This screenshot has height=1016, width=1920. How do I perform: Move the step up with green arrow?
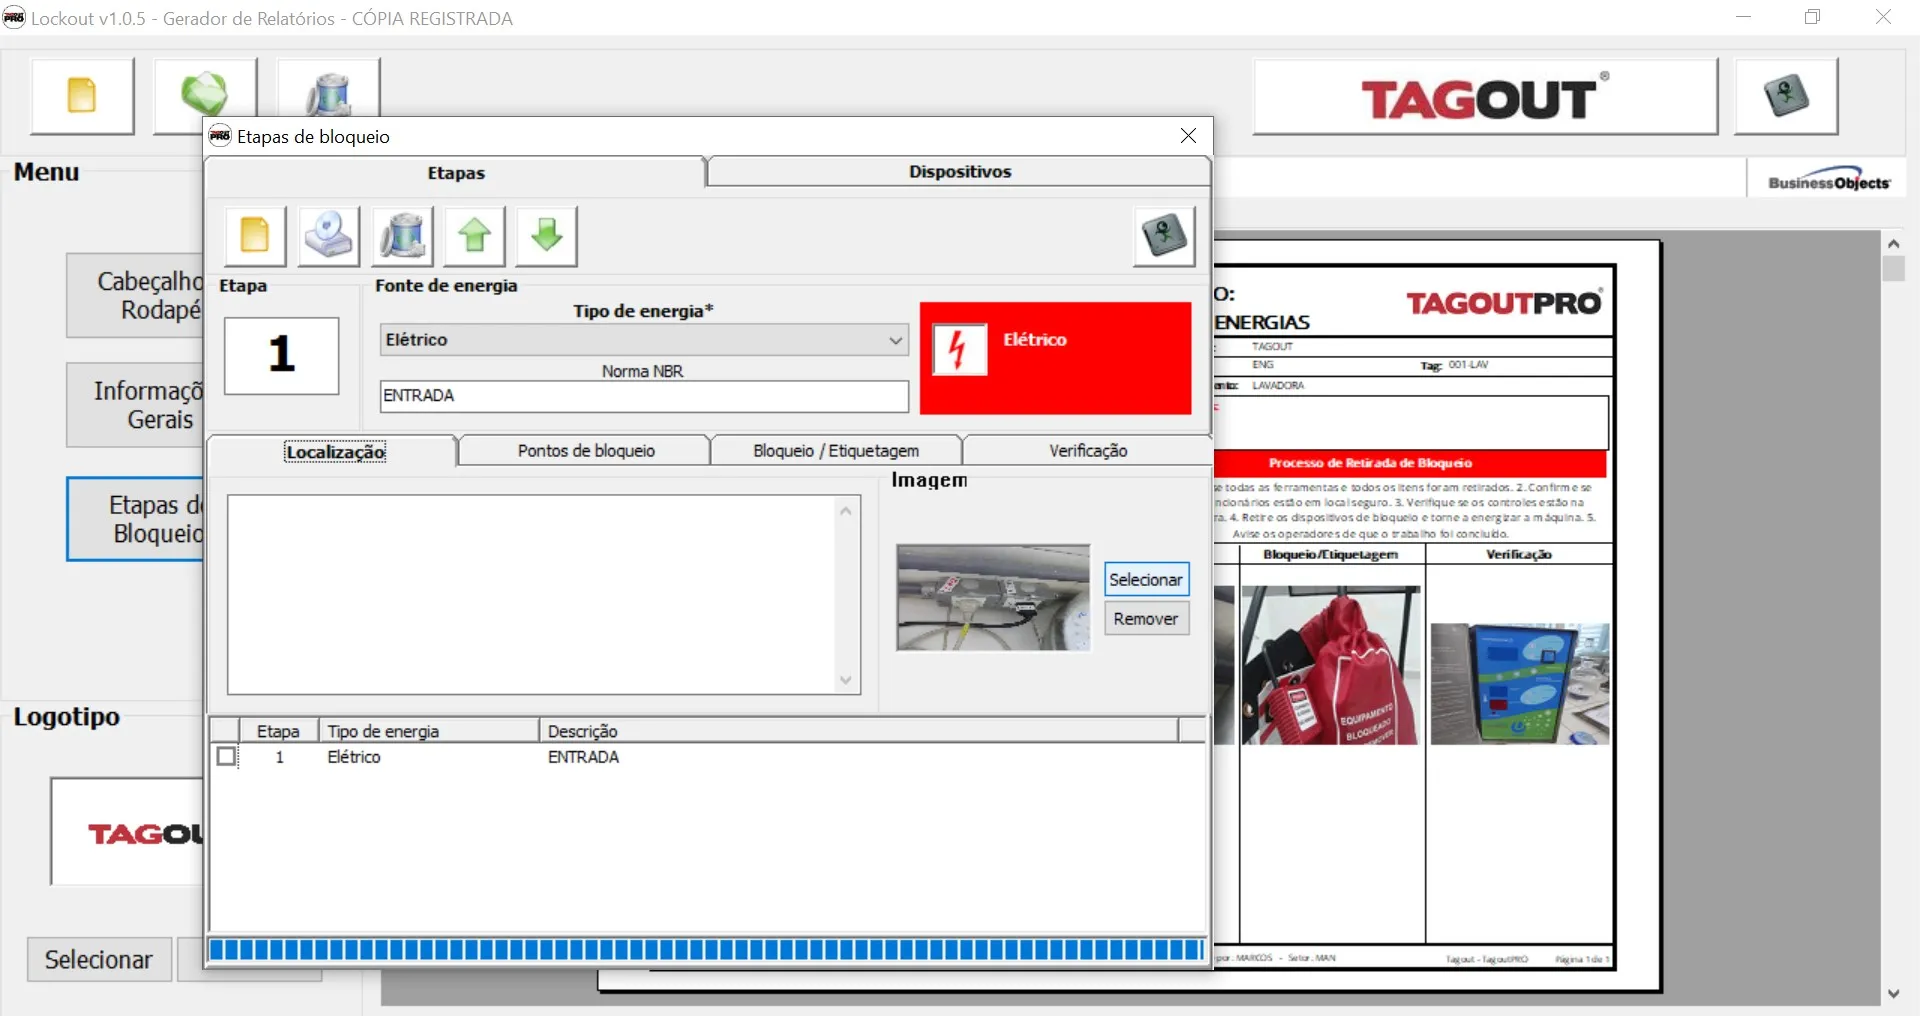pyautogui.click(x=475, y=236)
